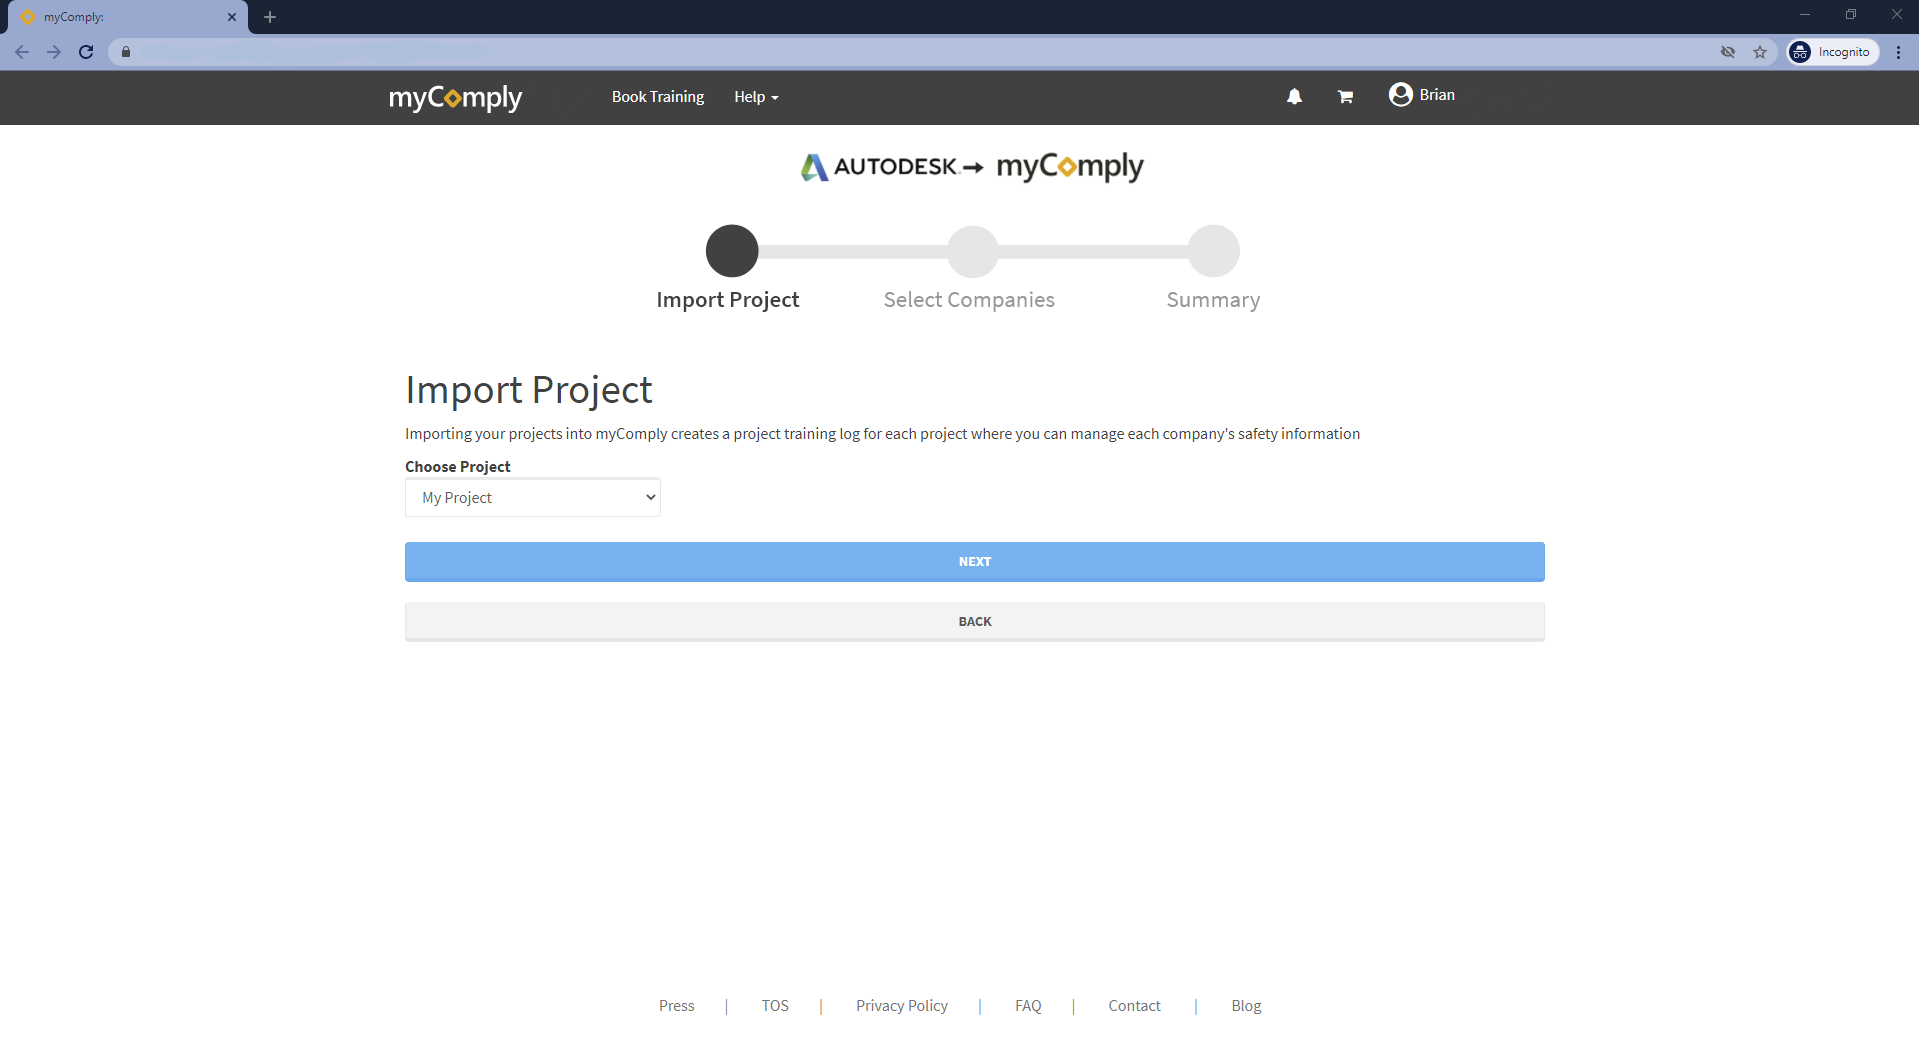Click the browser forward arrow

click(x=54, y=52)
